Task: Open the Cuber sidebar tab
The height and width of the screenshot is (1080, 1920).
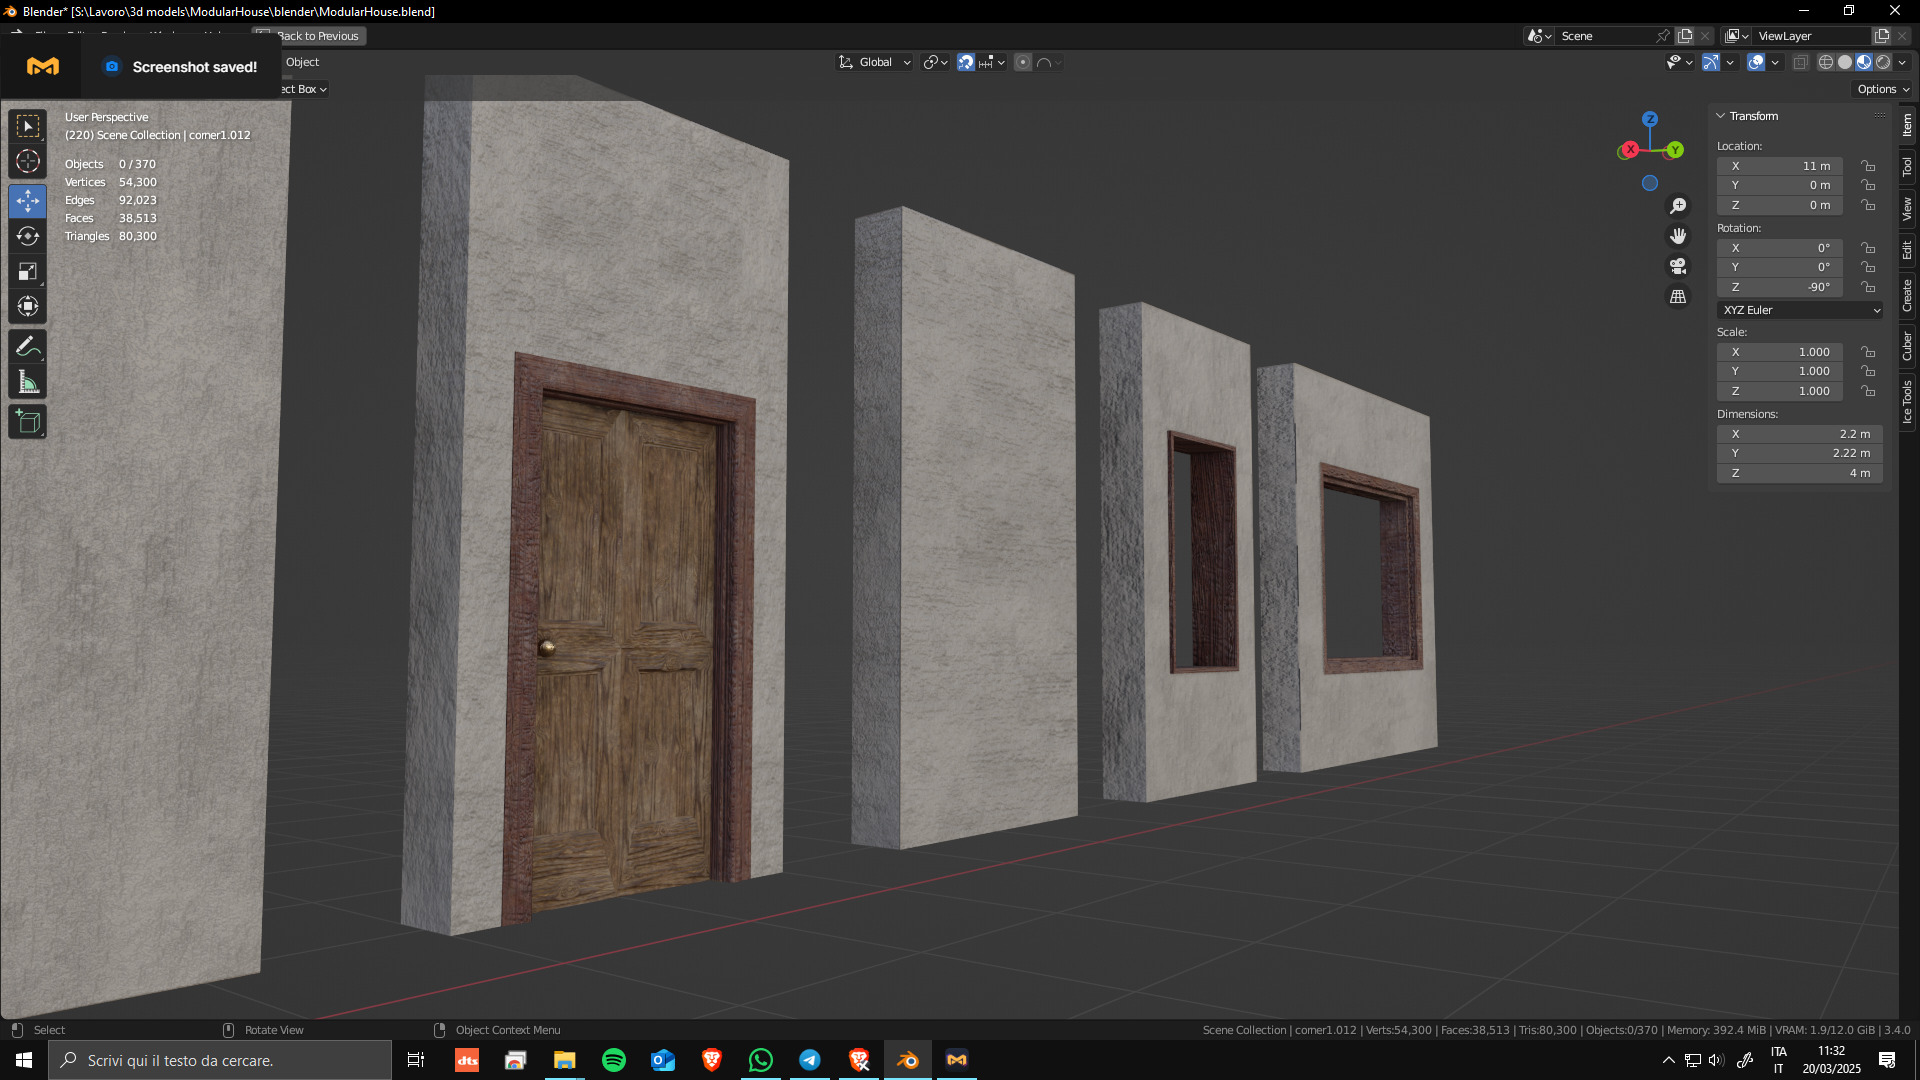Action: 1908,346
